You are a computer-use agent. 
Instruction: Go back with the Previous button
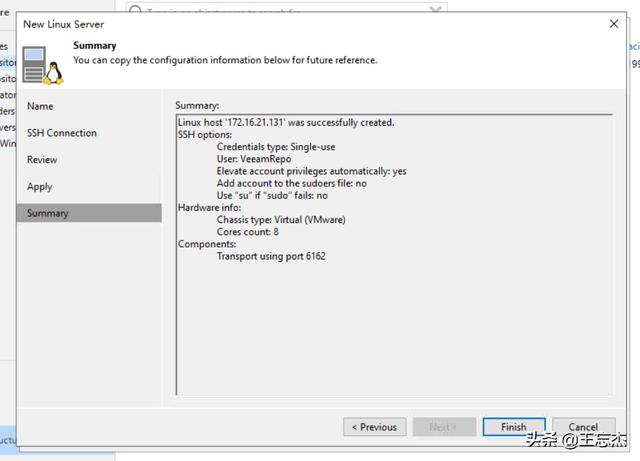coord(374,427)
